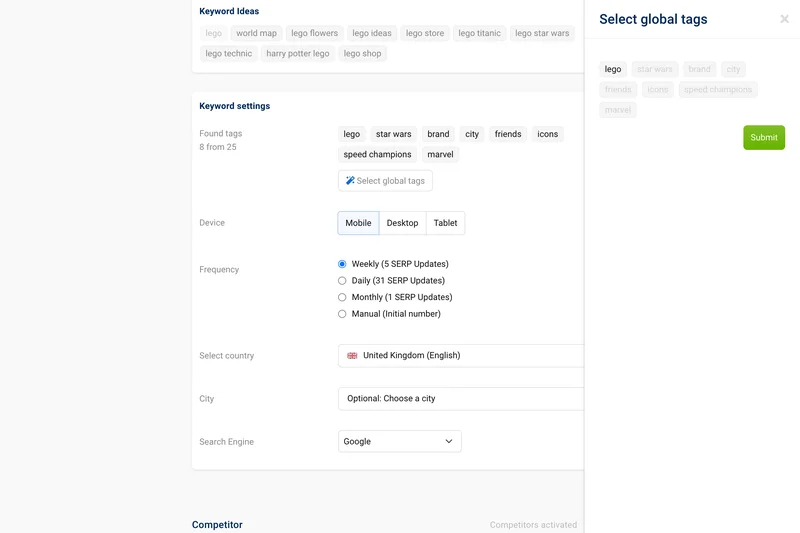Image resolution: width=800 pixels, height=533 pixels.
Task: Add the lego titanic keyword idea
Action: click(x=479, y=33)
